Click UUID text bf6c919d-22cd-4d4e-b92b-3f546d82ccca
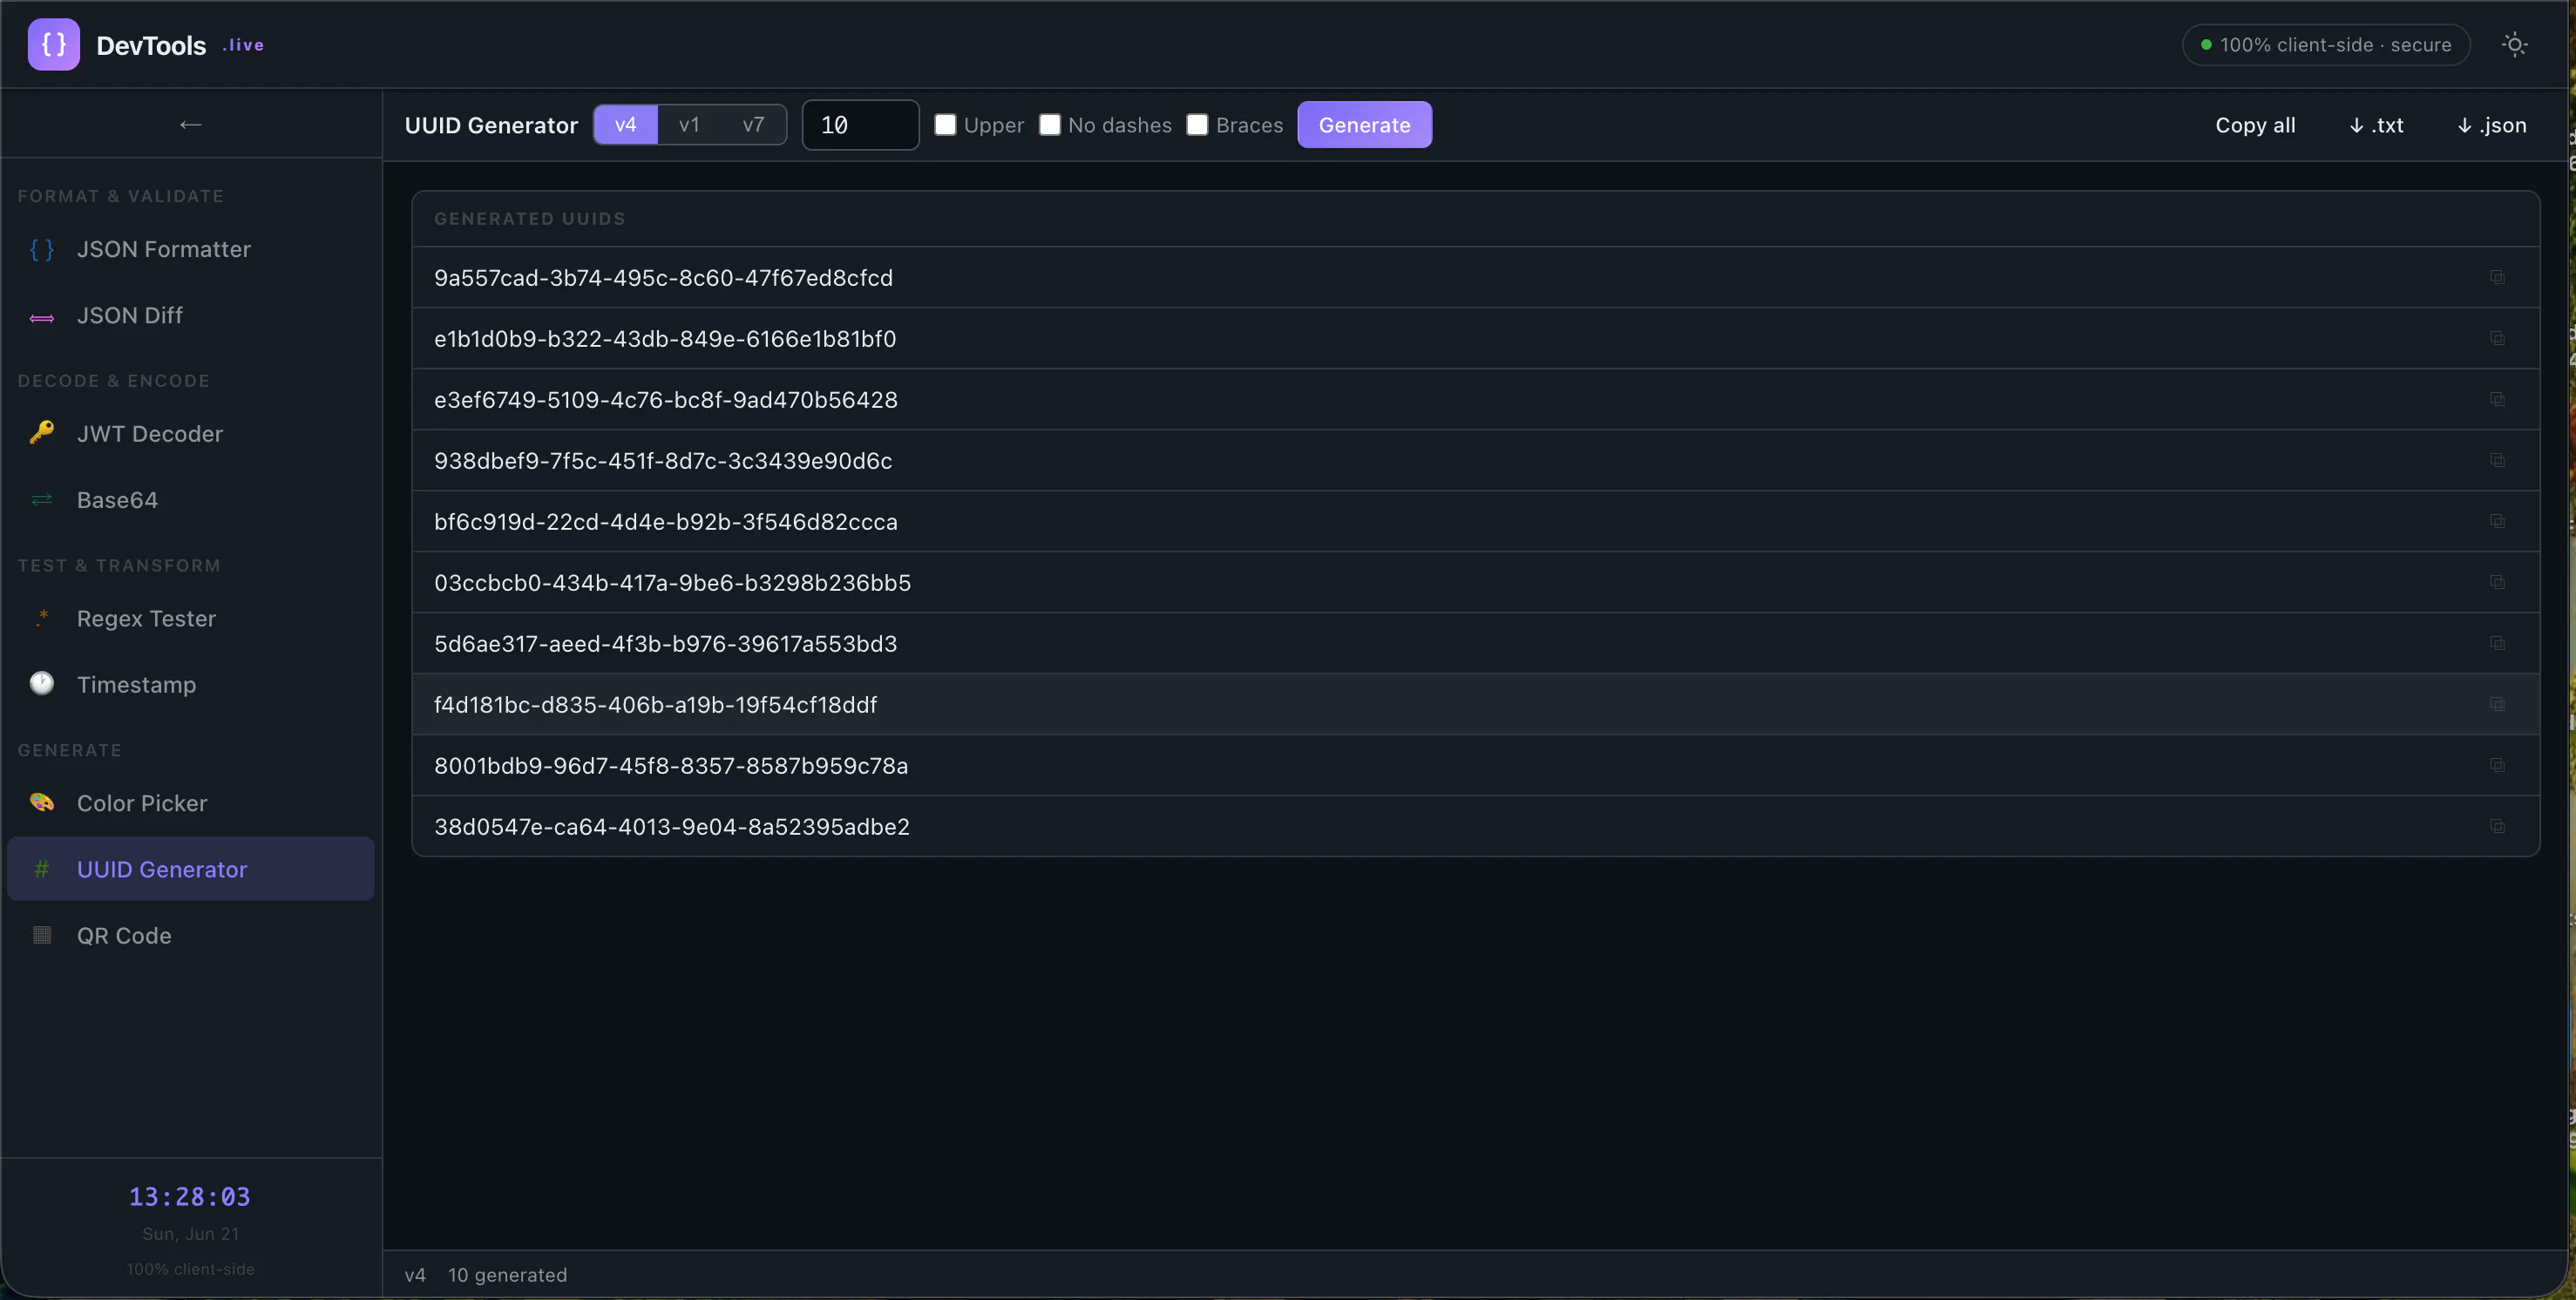This screenshot has width=2576, height=1300. pyautogui.click(x=666, y=521)
